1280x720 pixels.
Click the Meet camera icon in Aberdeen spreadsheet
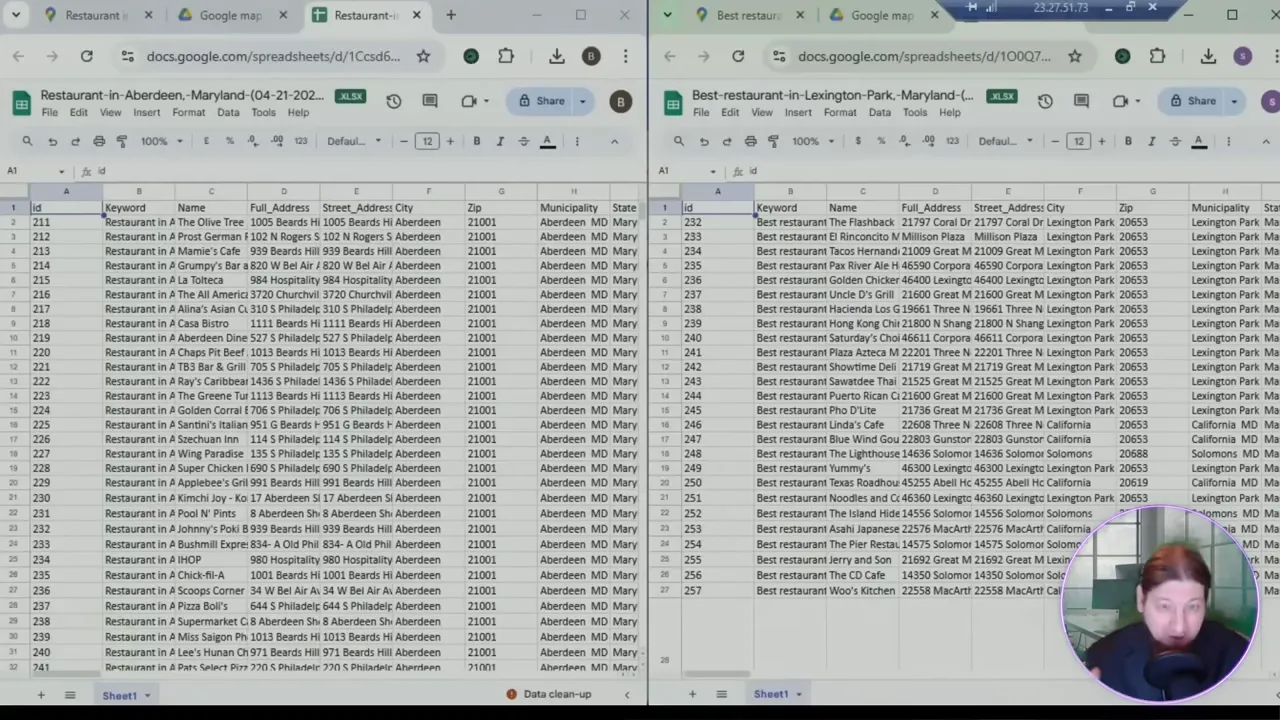coord(469,101)
